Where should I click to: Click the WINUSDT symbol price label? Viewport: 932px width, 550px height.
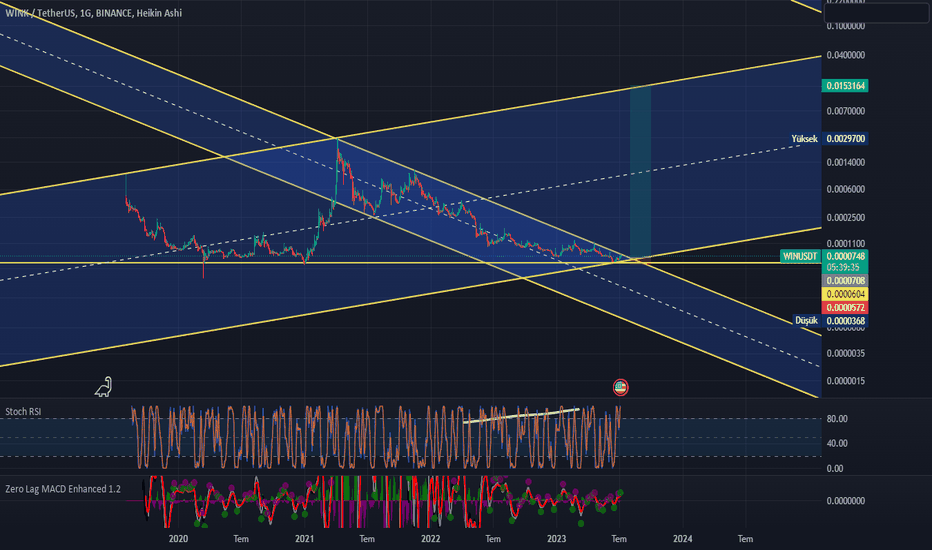point(800,256)
